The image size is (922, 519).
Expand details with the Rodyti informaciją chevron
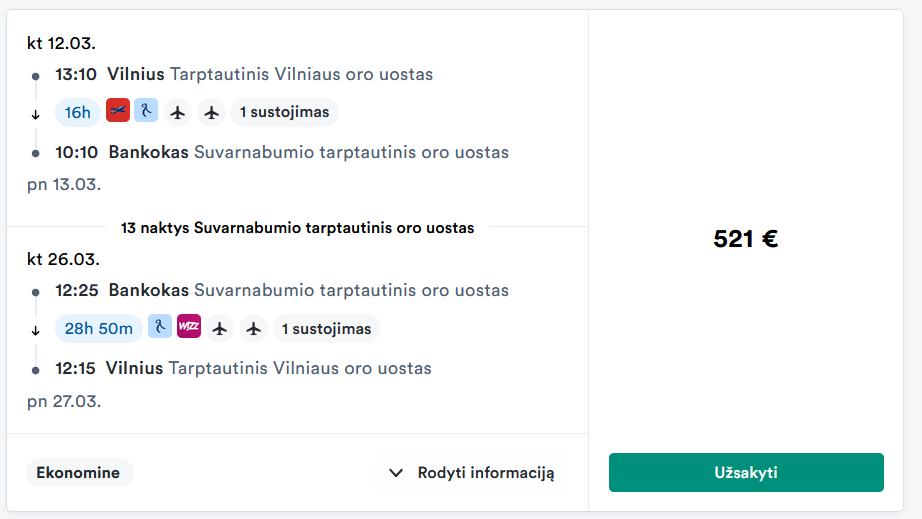click(396, 473)
